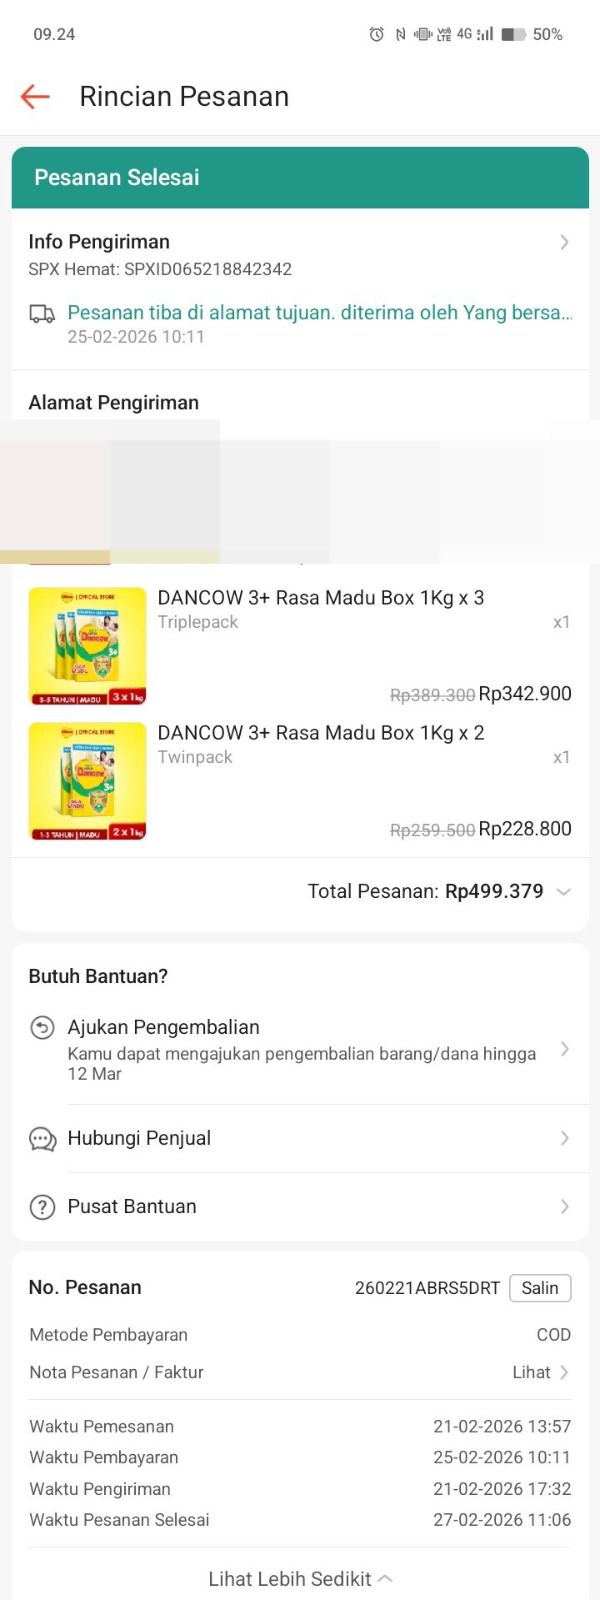Open the shipment tracking status text
The image size is (600, 1600).
pos(319,313)
